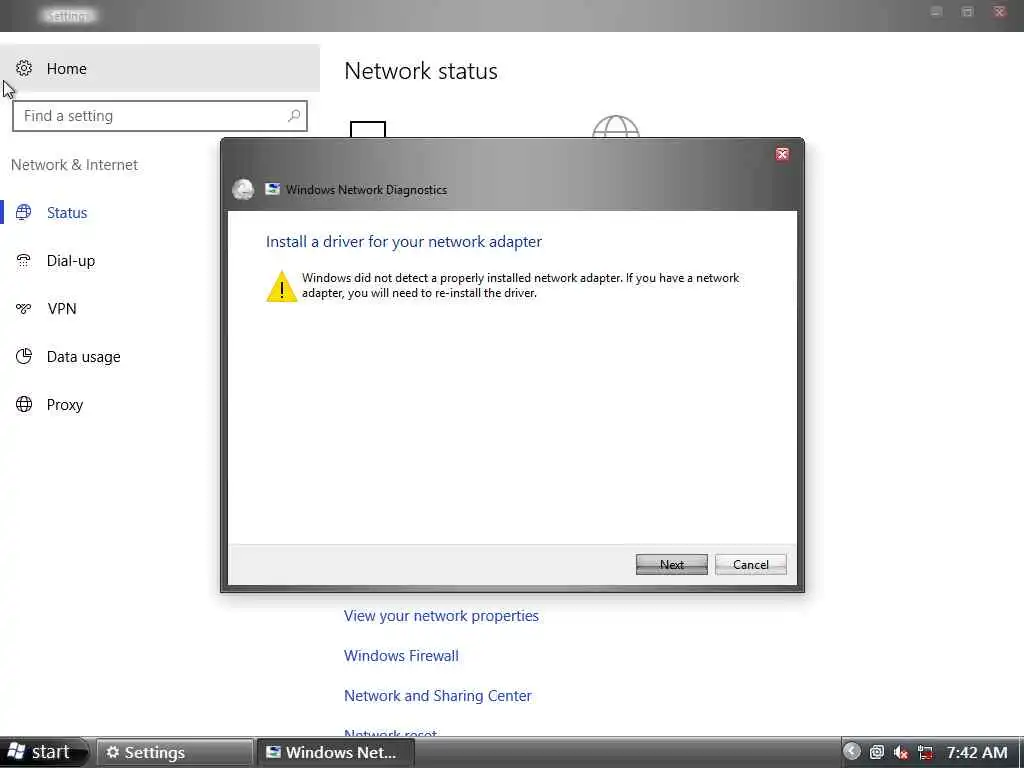Click the network disconnected tray icon
Image resolution: width=1024 pixels, height=768 pixels.
925,752
